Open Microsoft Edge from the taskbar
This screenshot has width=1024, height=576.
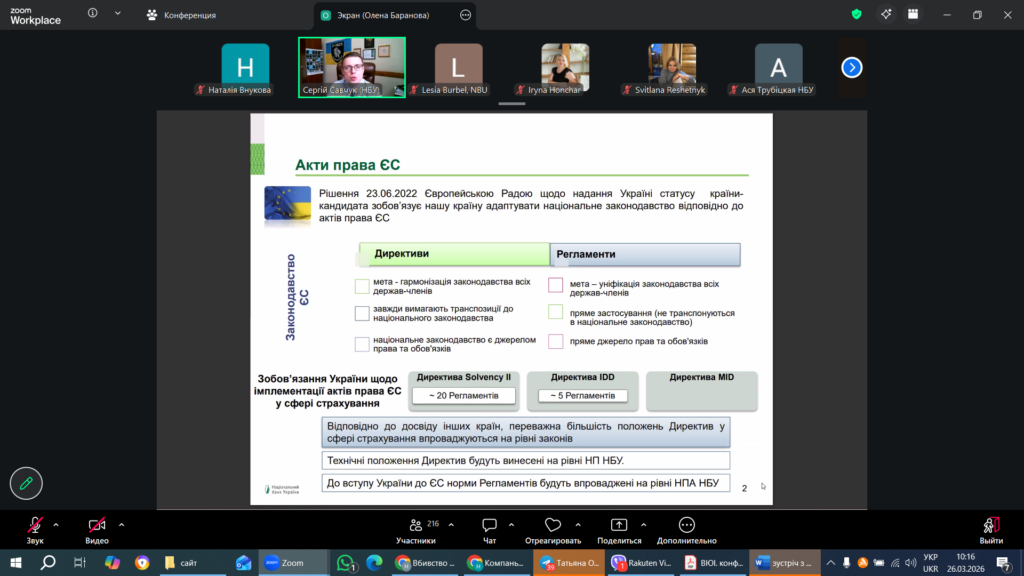(x=374, y=563)
